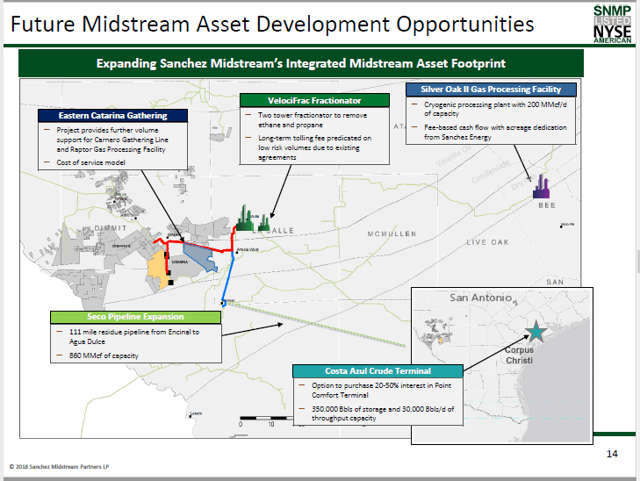
Task: Select the Silver Oak II Gas Processing Facility header
Action: (x=491, y=89)
